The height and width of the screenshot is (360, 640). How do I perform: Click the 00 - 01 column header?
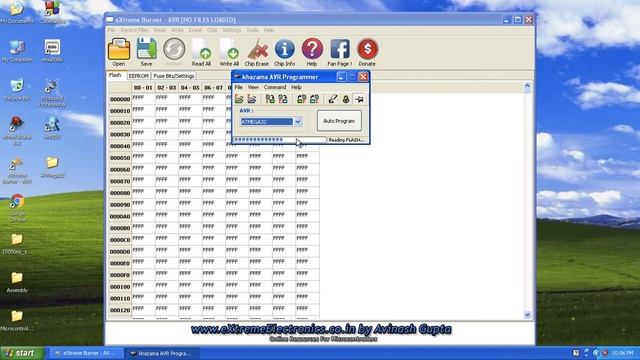point(143,88)
